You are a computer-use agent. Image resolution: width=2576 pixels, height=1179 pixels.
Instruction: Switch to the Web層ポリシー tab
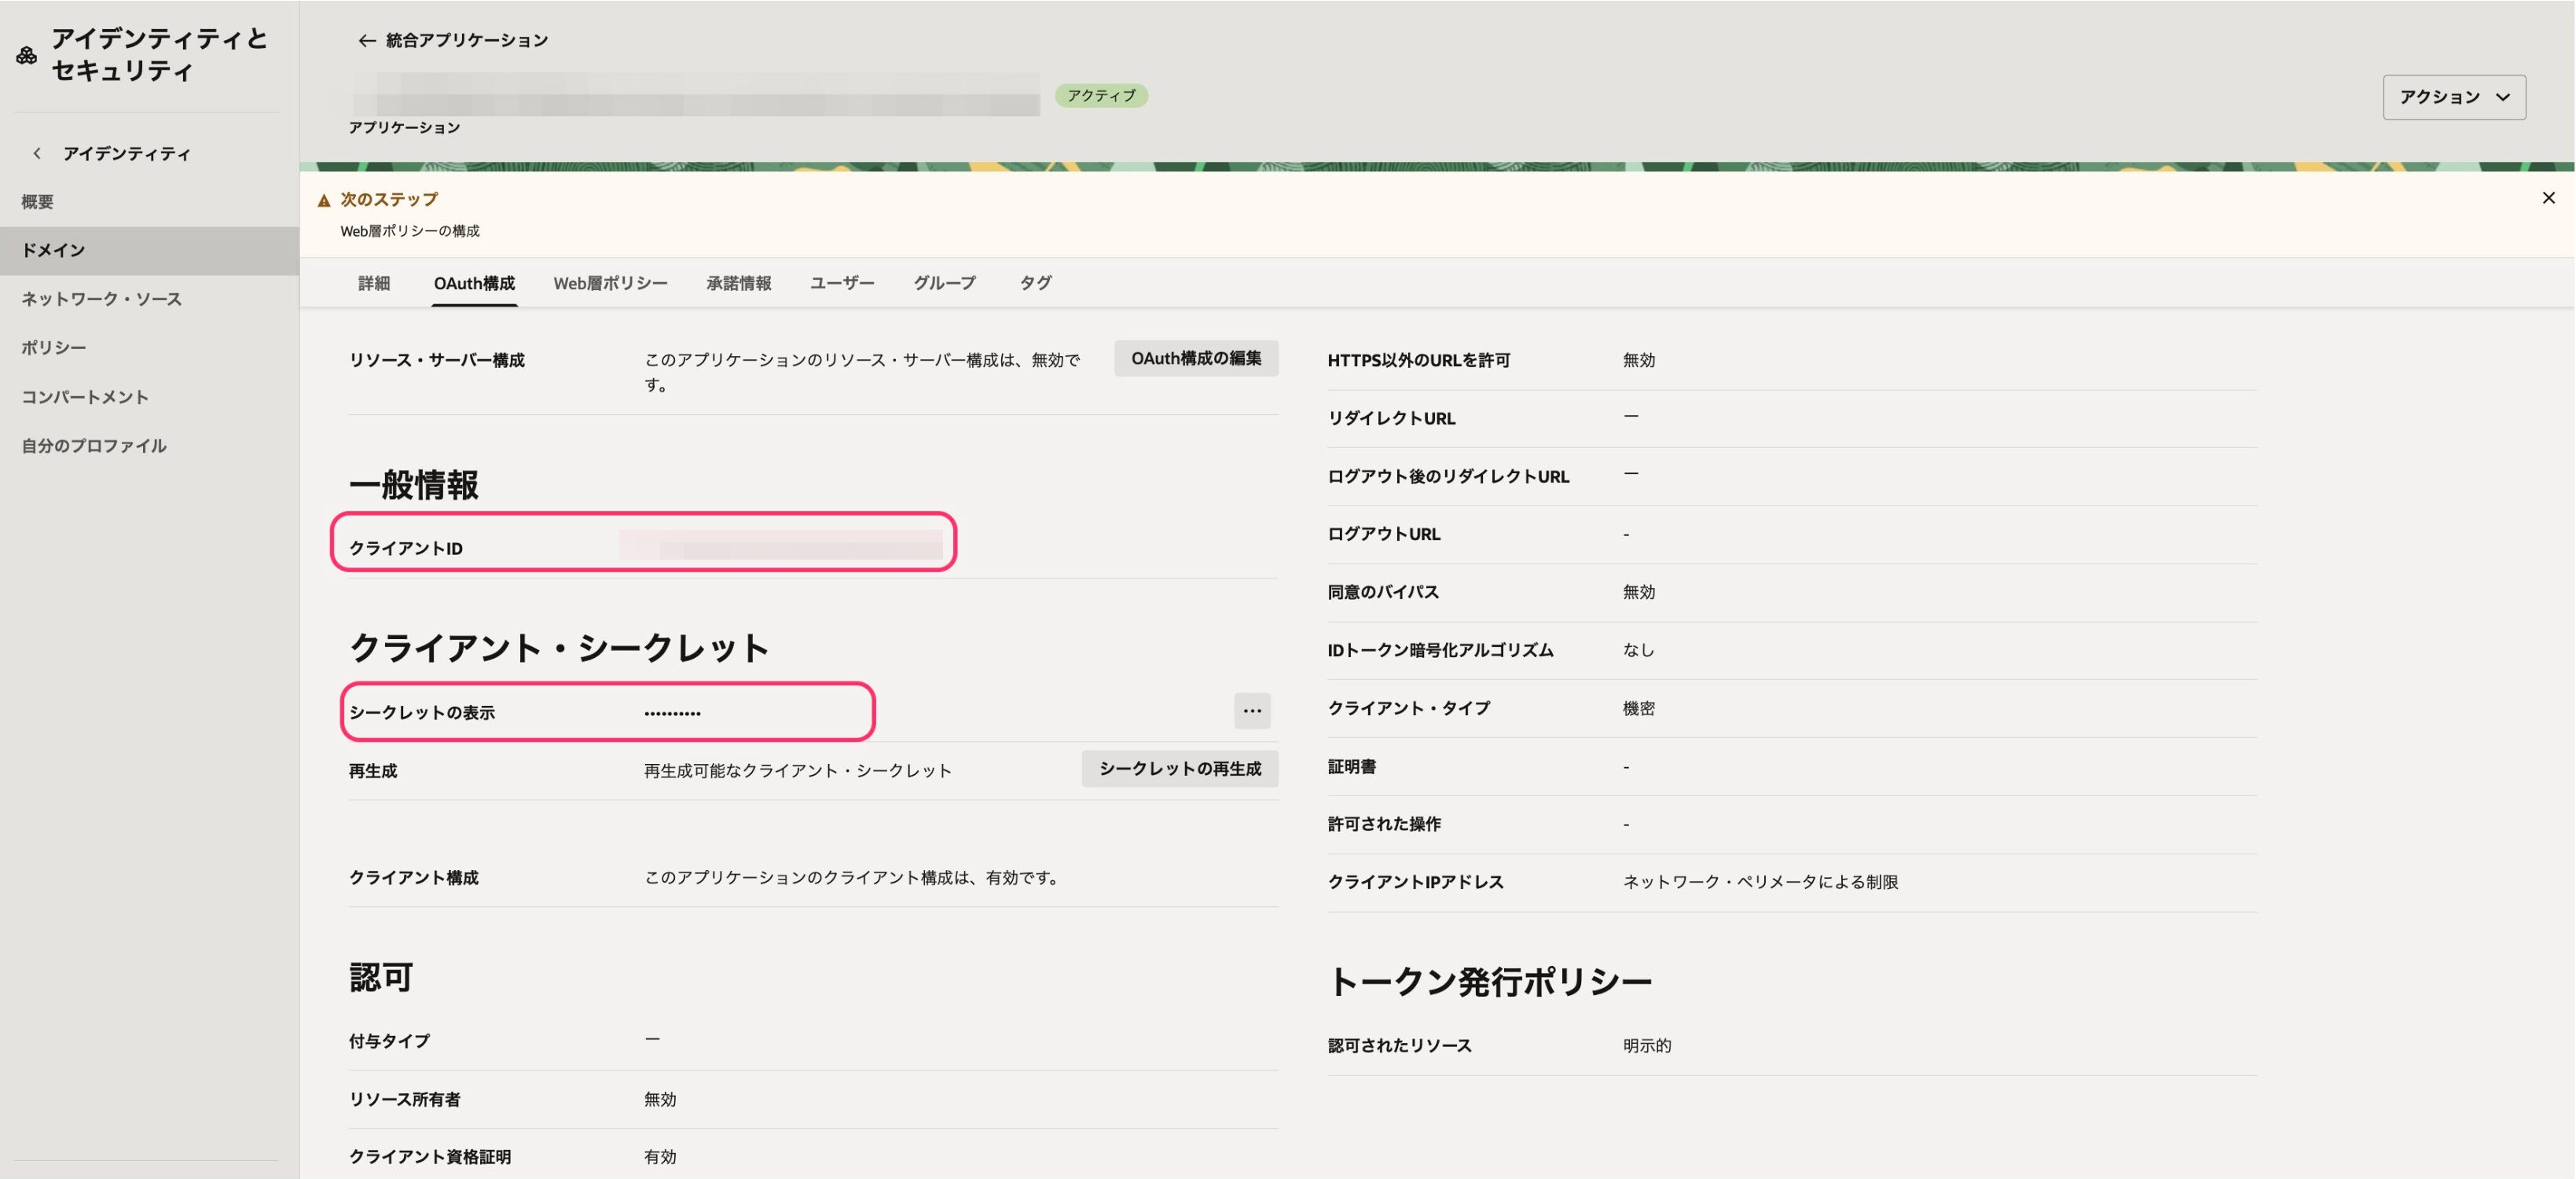611,283
